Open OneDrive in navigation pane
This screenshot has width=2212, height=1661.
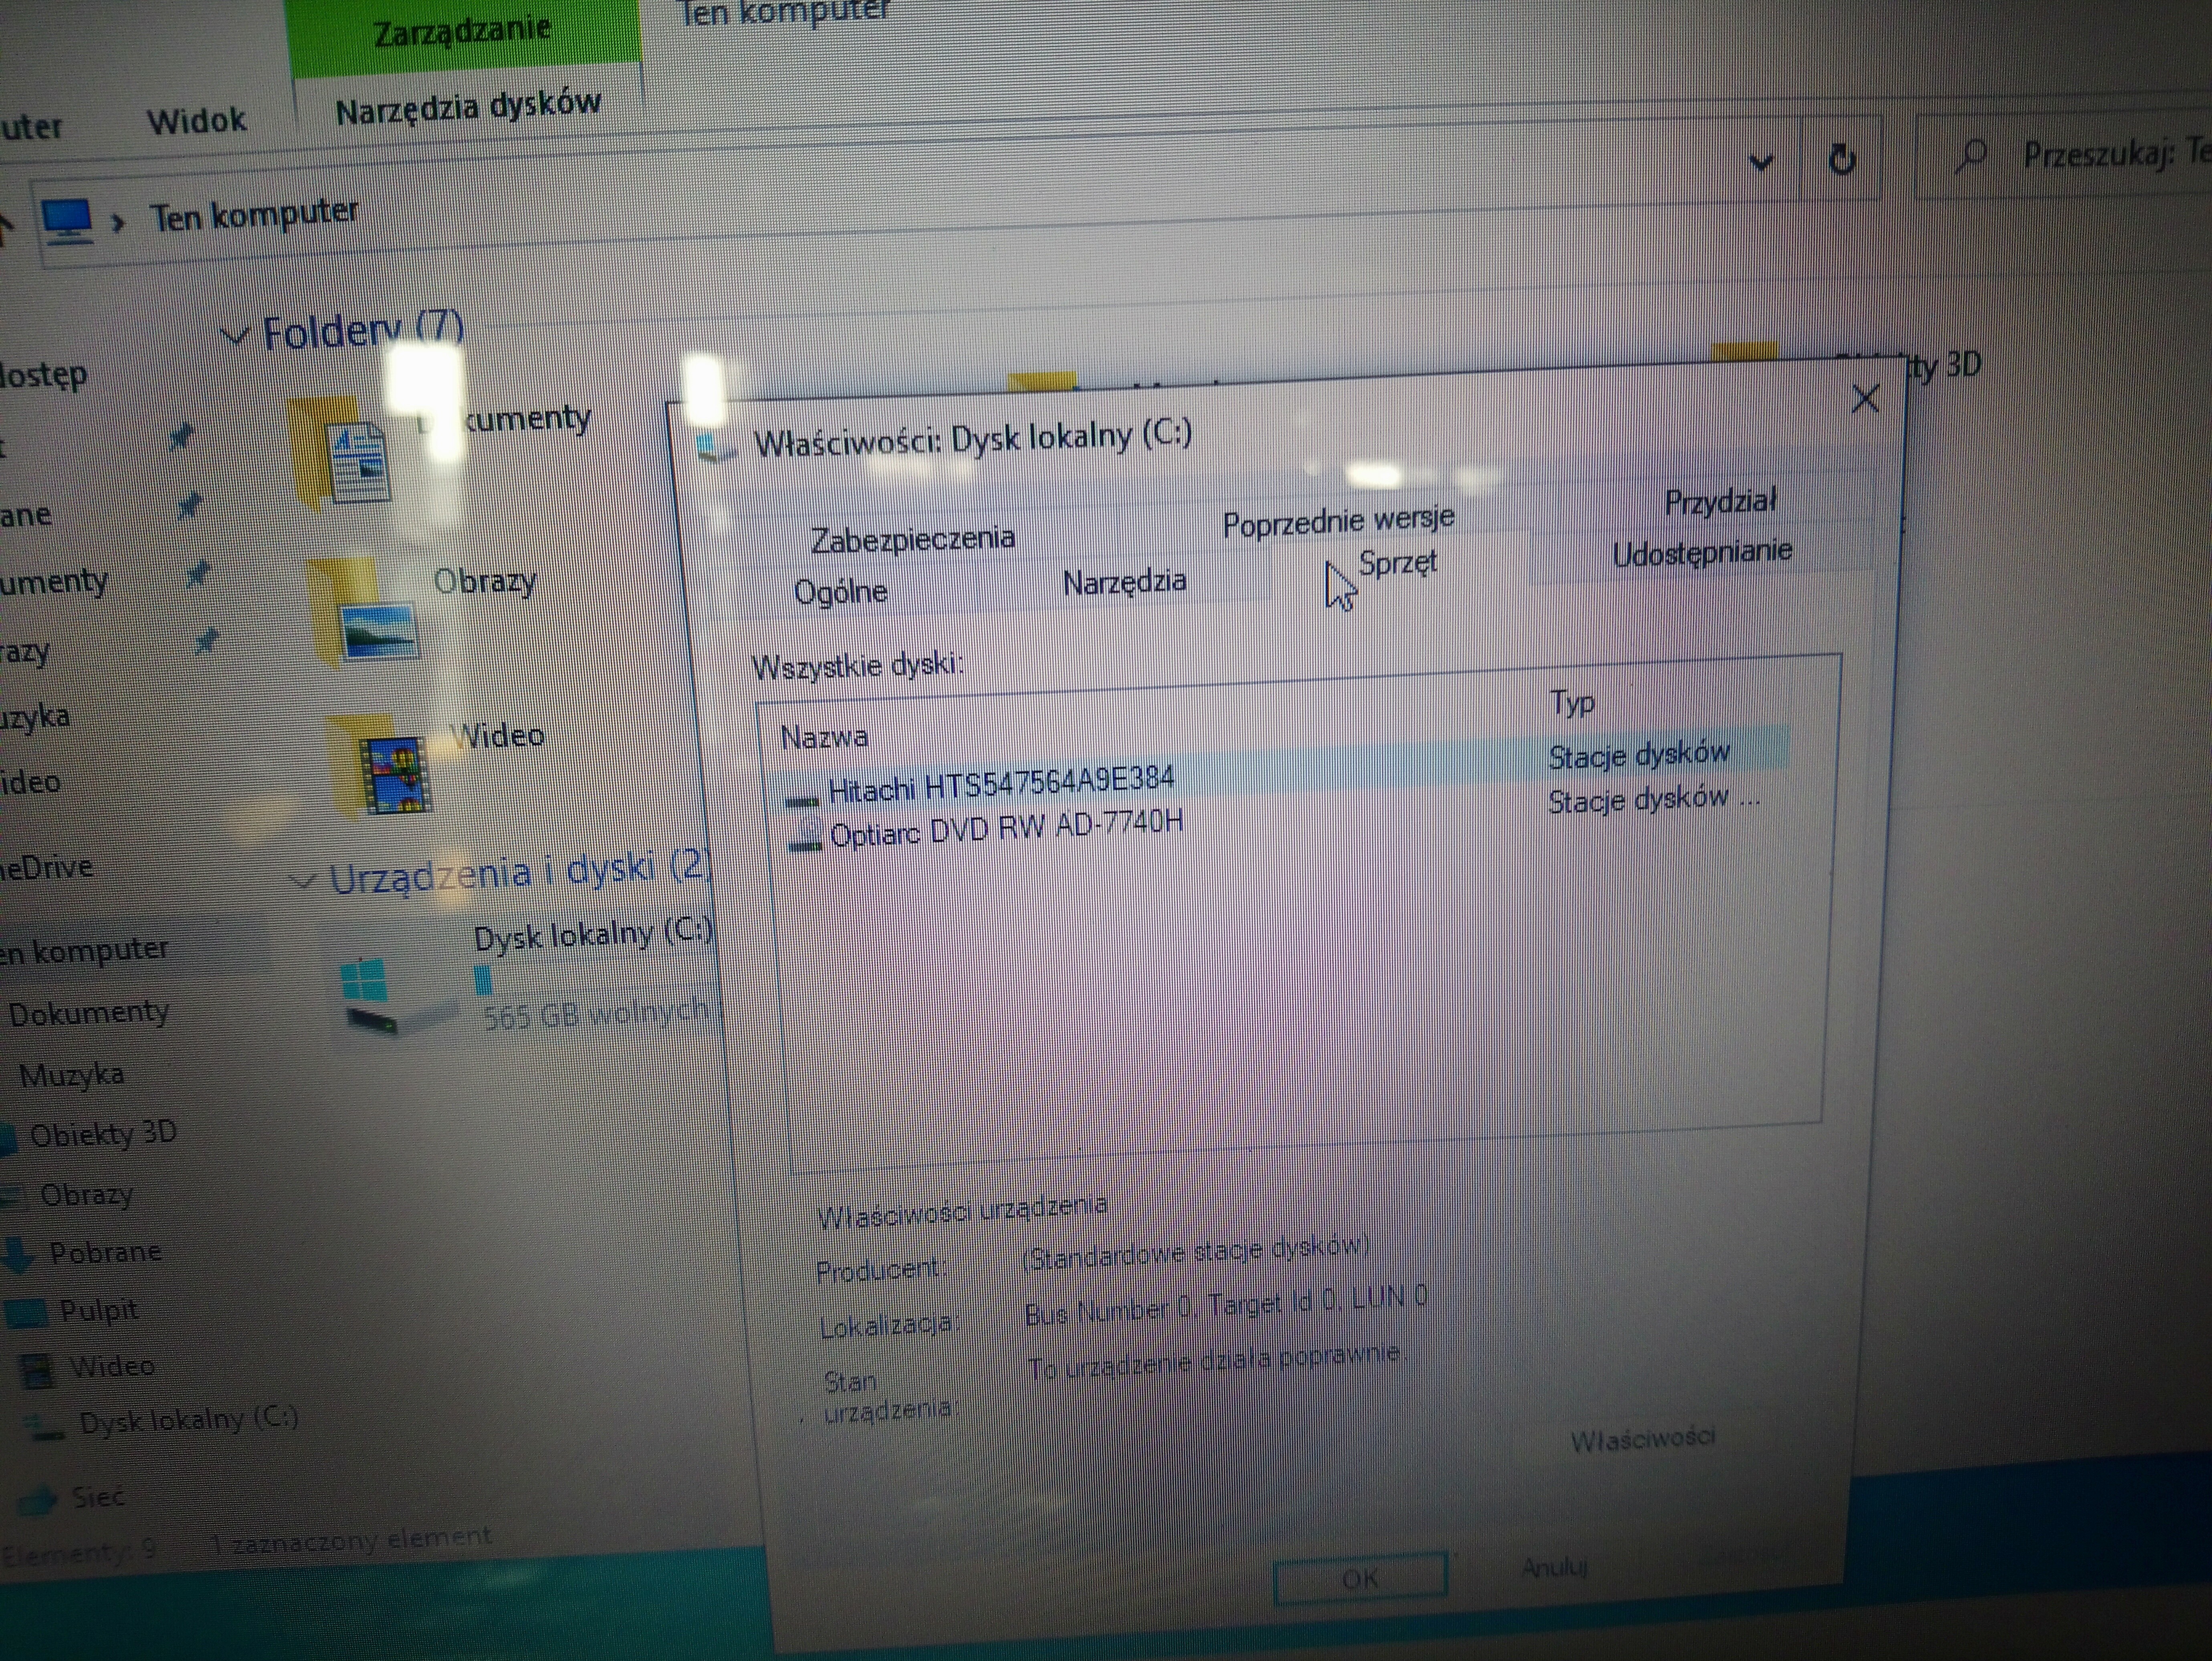click(46, 867)
